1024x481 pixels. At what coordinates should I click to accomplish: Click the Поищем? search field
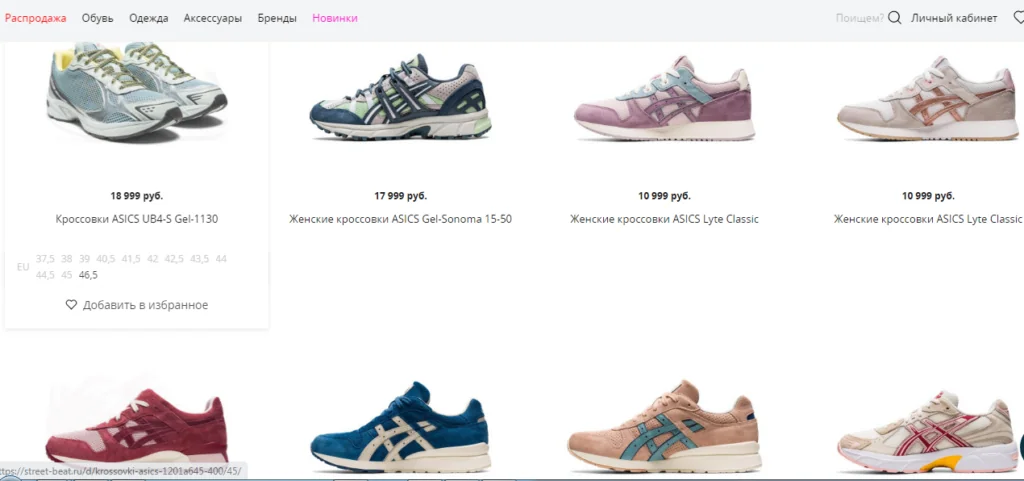(x=859, y=18)
